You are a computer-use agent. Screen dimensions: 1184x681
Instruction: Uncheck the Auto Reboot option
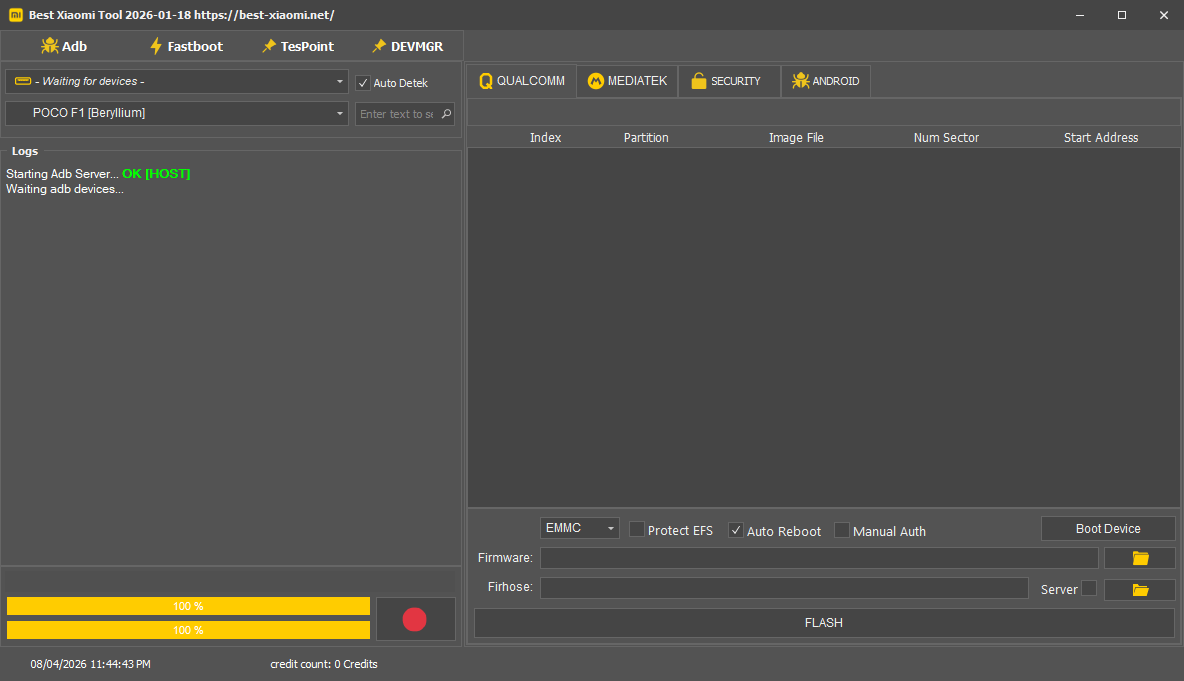[x=736, y=530]
